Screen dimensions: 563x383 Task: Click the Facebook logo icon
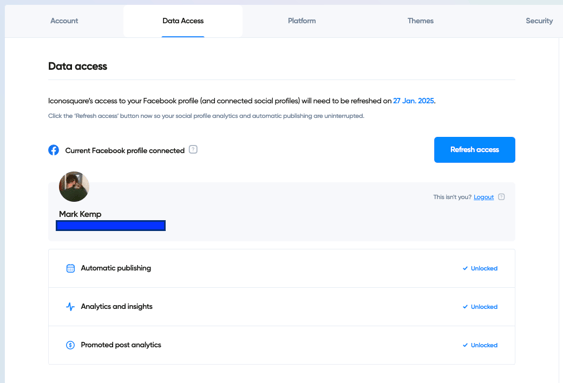pyautogui.click(x=53, y=150)
